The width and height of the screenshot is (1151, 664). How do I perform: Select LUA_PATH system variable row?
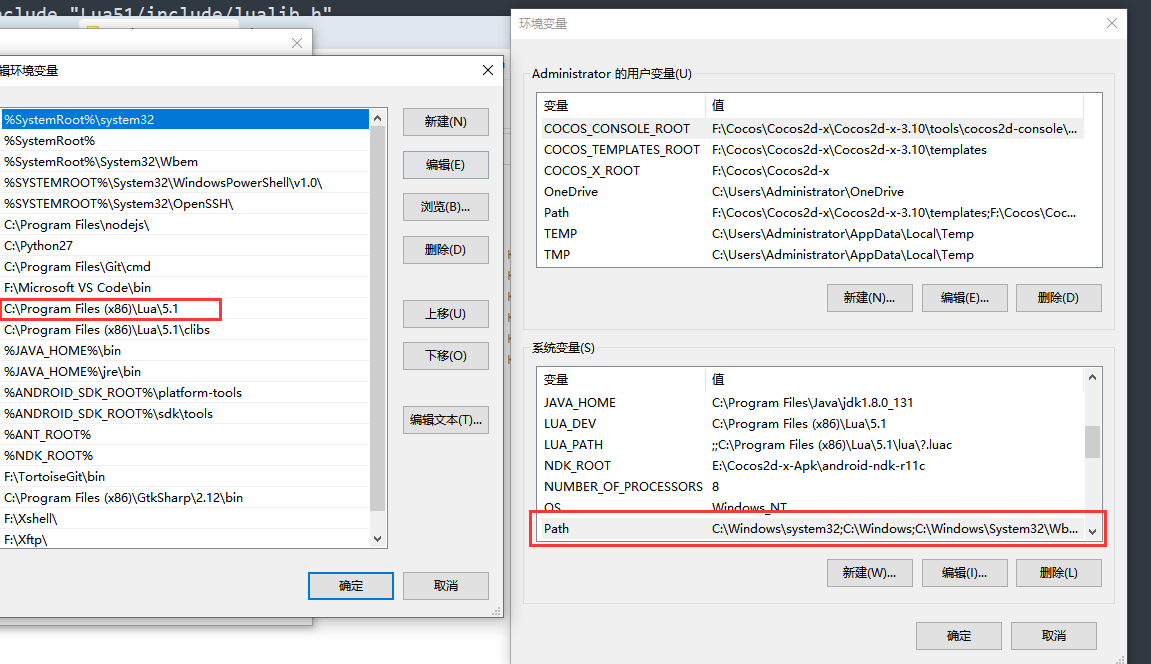click(811, 445)
